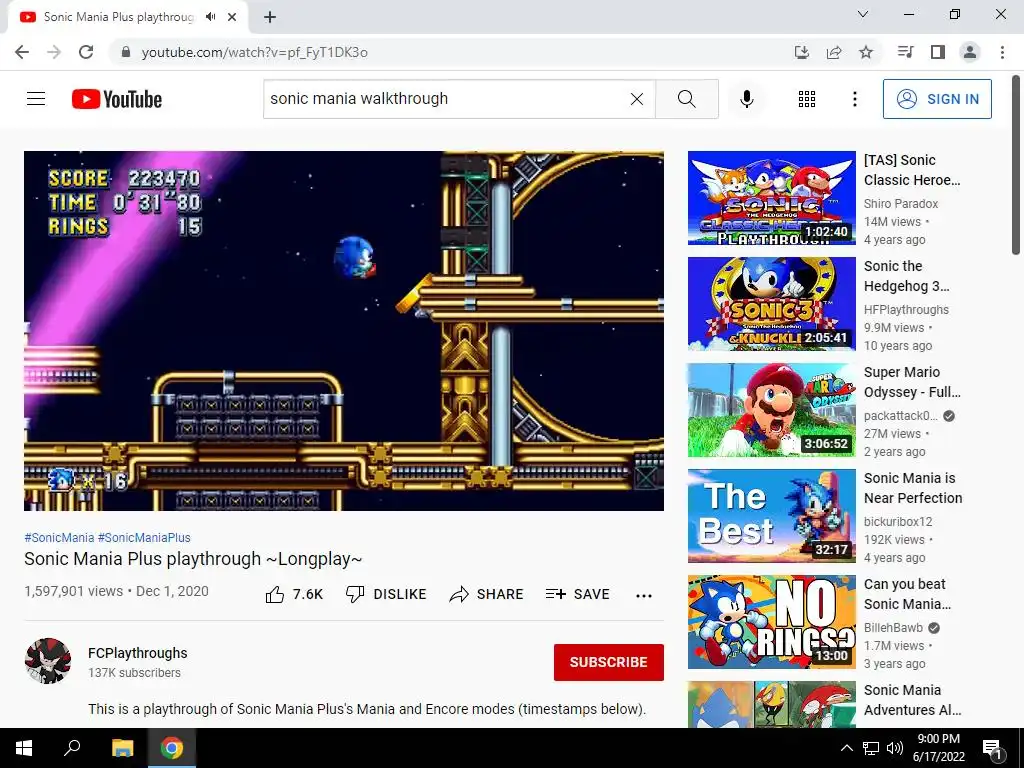
Task: Show hidden system tray icons
Action: [846, 748]
